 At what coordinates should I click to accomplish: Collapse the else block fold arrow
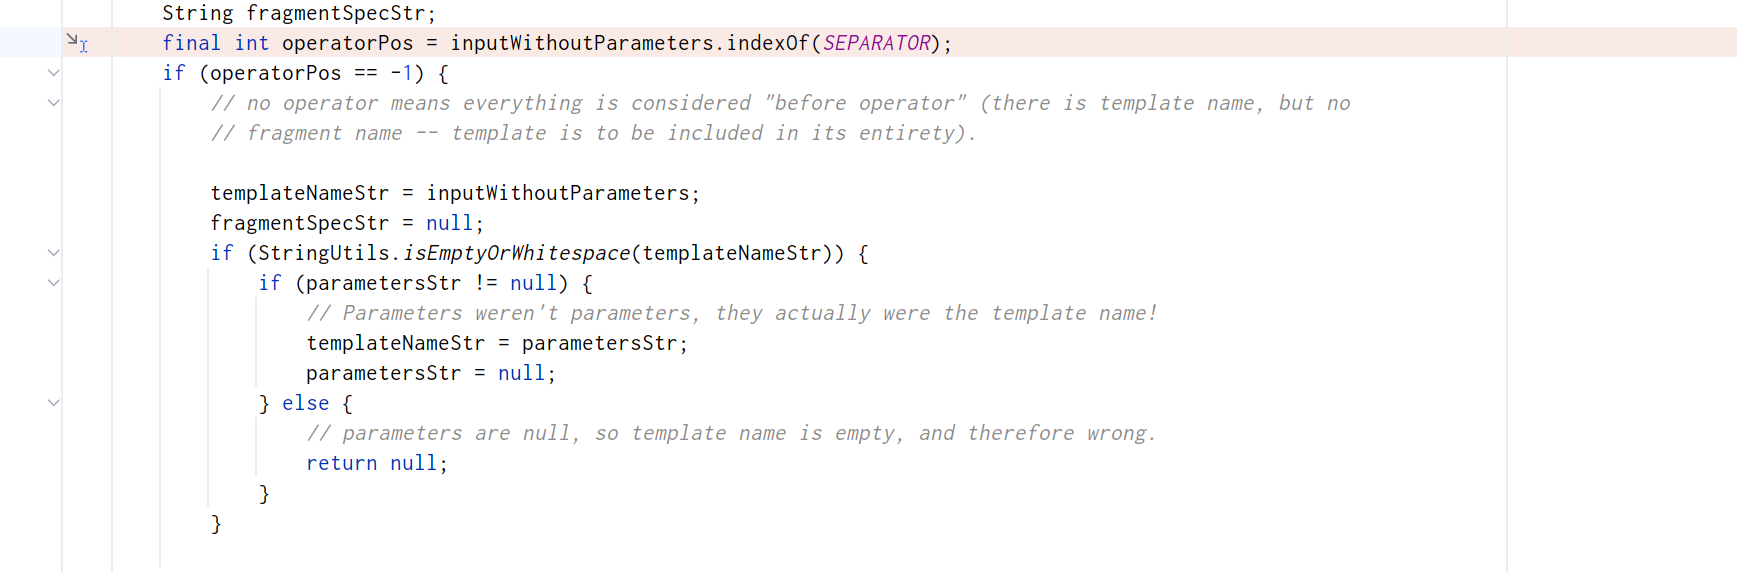54,403
